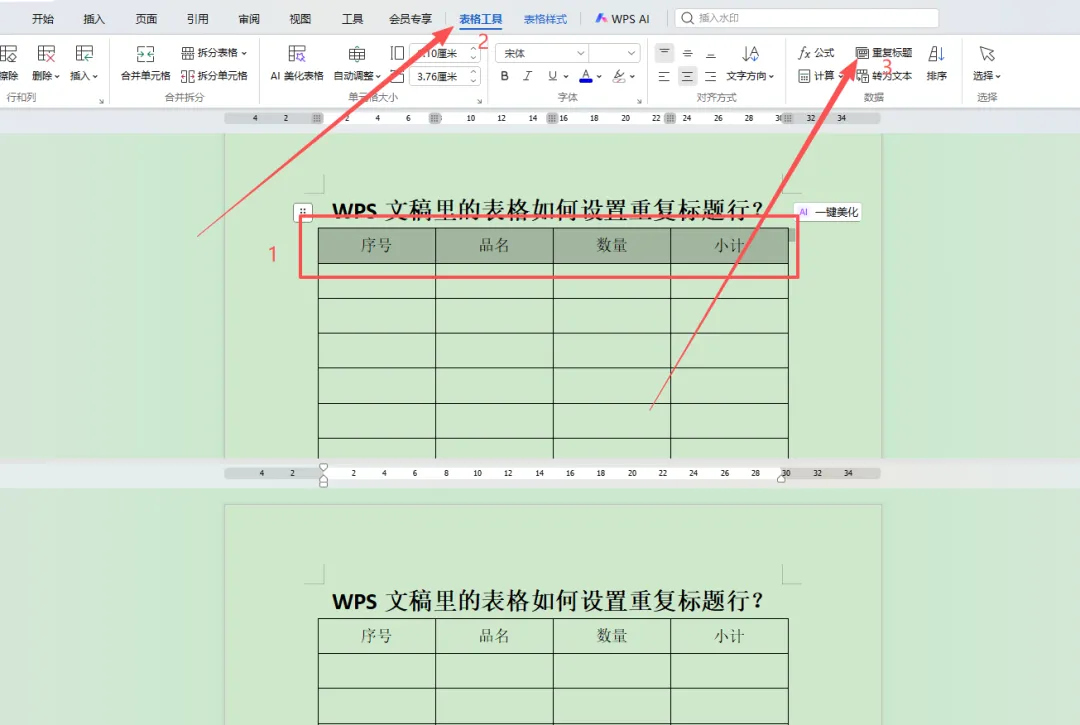1080x725 pixels.
Task: Open the 插入 ribbon tab
Action: pos(94,19)
